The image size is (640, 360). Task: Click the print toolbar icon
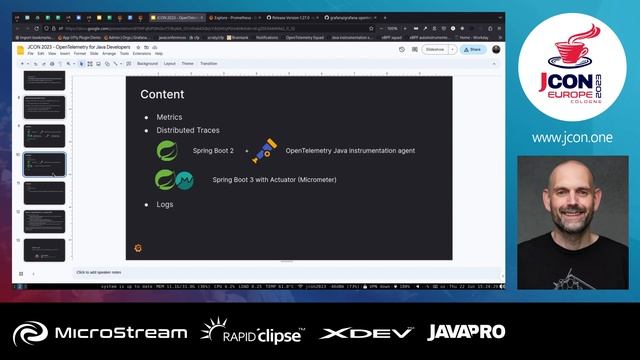coord(52,64)
